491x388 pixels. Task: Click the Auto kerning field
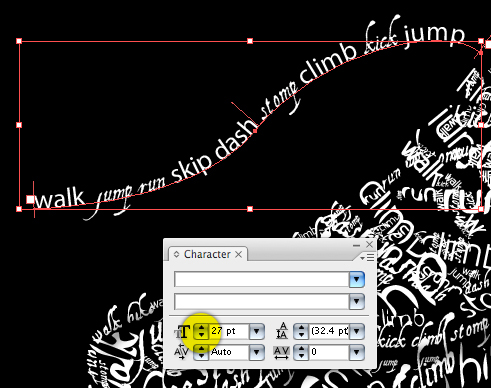coord(229,352)
